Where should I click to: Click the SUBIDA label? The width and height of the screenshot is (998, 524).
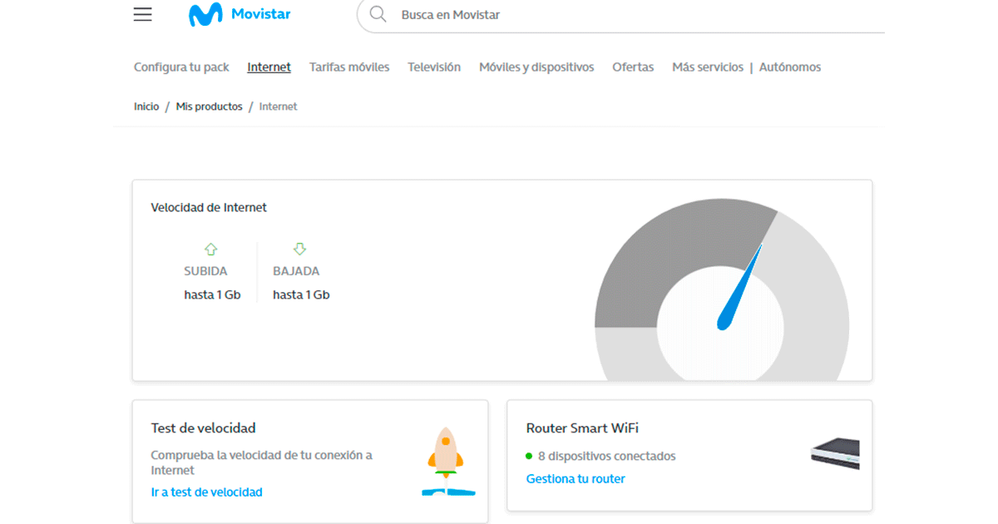[206, 271]
